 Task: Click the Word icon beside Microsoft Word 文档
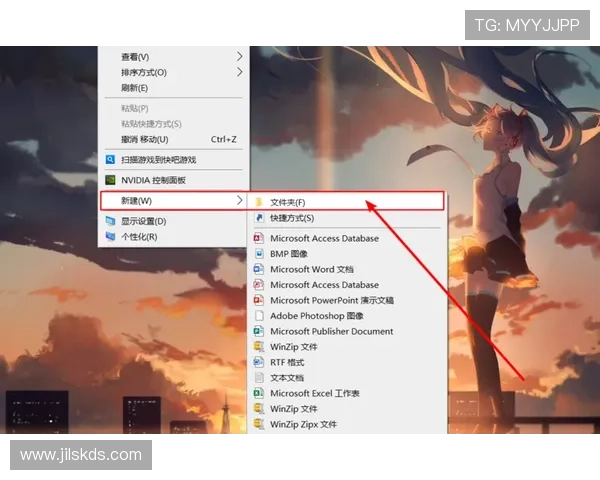(258, 269)
